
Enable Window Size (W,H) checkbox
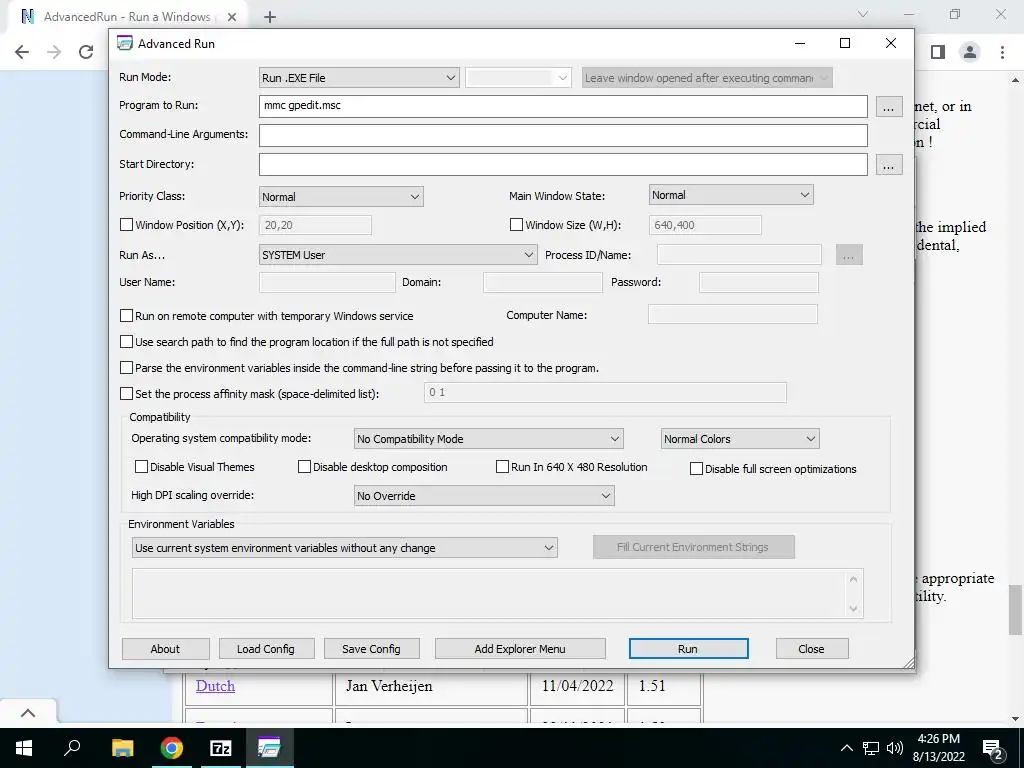517,225
